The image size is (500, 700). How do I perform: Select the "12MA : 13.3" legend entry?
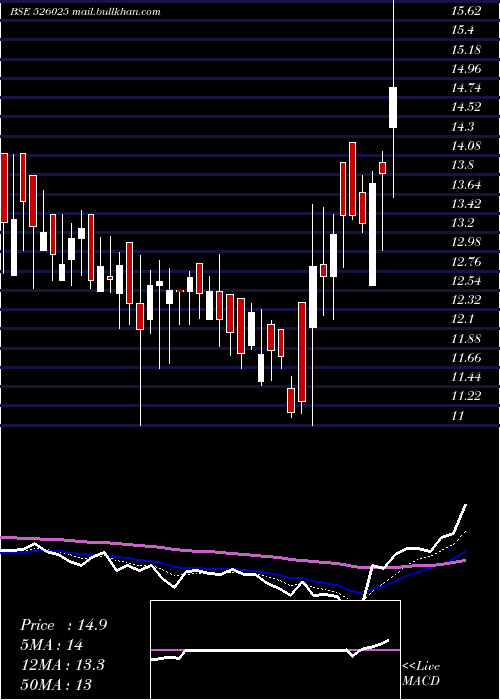(x=62, y=665)
